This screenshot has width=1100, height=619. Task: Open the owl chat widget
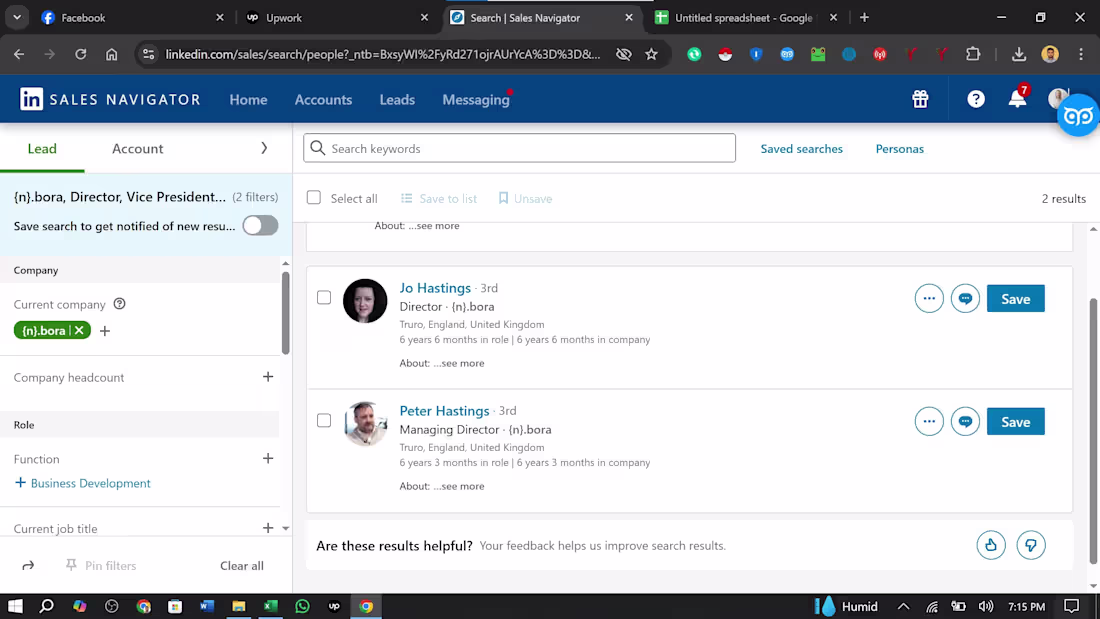click(x=1078, y=115)
